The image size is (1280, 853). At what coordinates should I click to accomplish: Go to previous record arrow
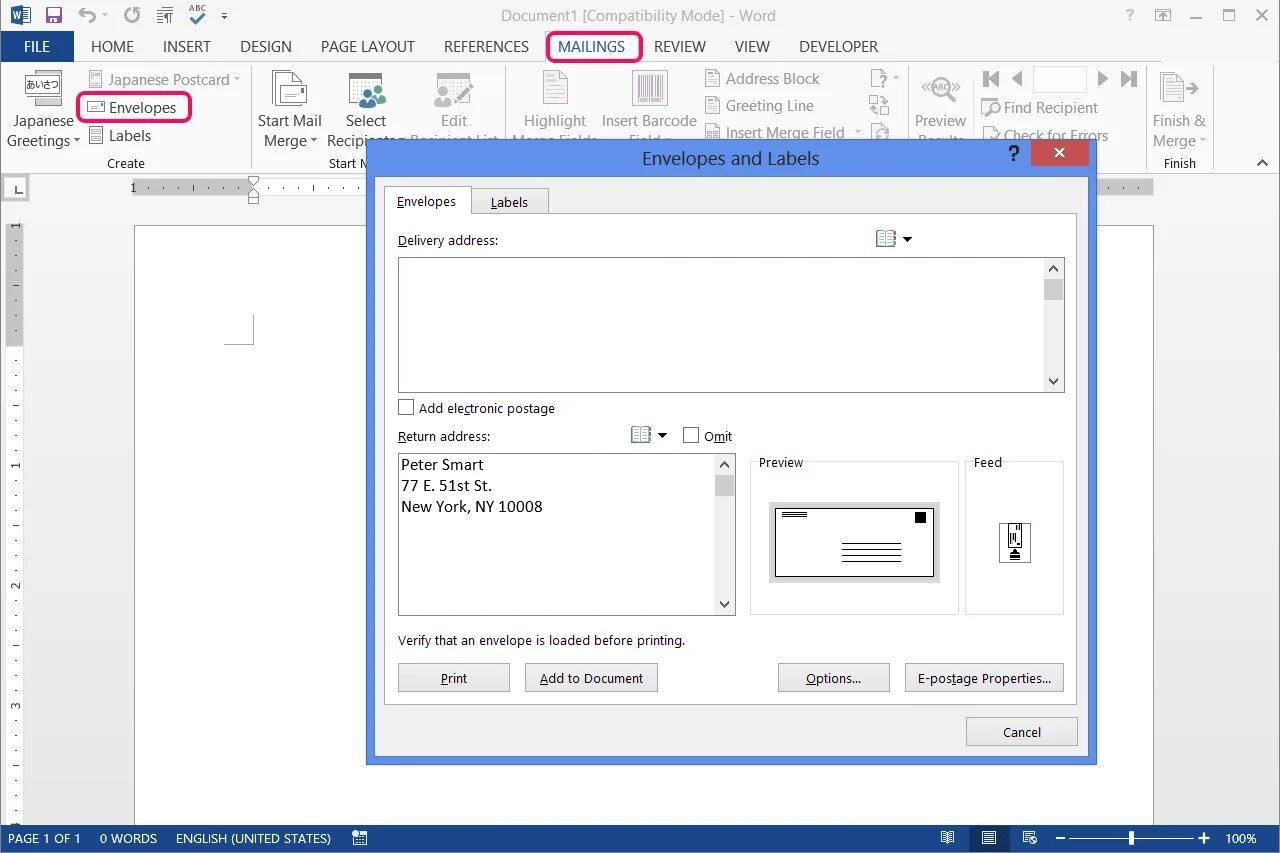click(x=1017, y=78)
